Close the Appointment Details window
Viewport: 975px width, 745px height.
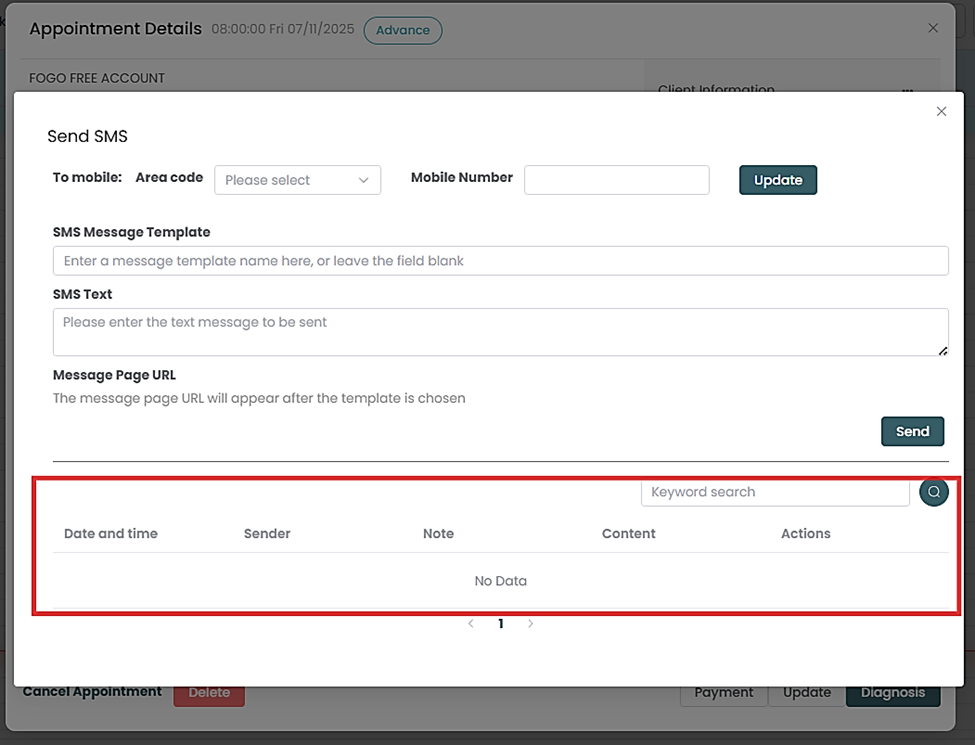pos(933,28)
